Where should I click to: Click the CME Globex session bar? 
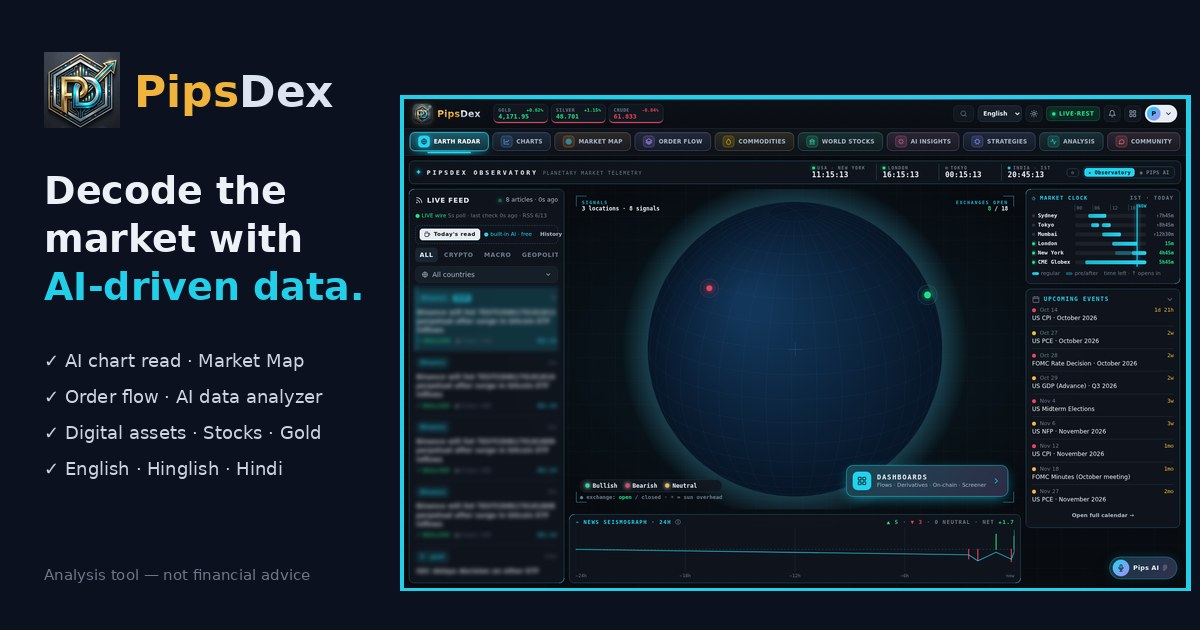(x=1118, y=262)
